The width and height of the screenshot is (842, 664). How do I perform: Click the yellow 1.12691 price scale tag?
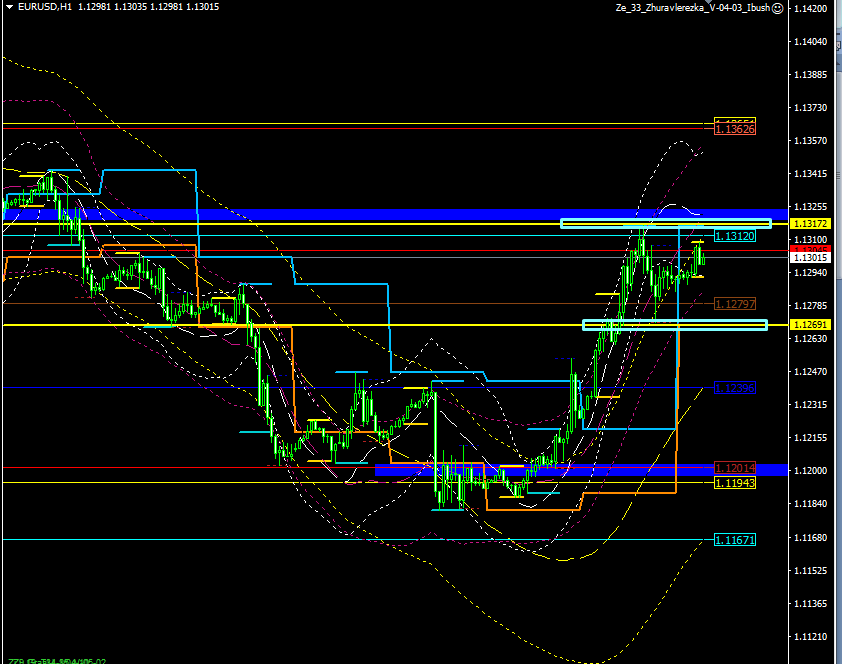(x=810, y=325)
